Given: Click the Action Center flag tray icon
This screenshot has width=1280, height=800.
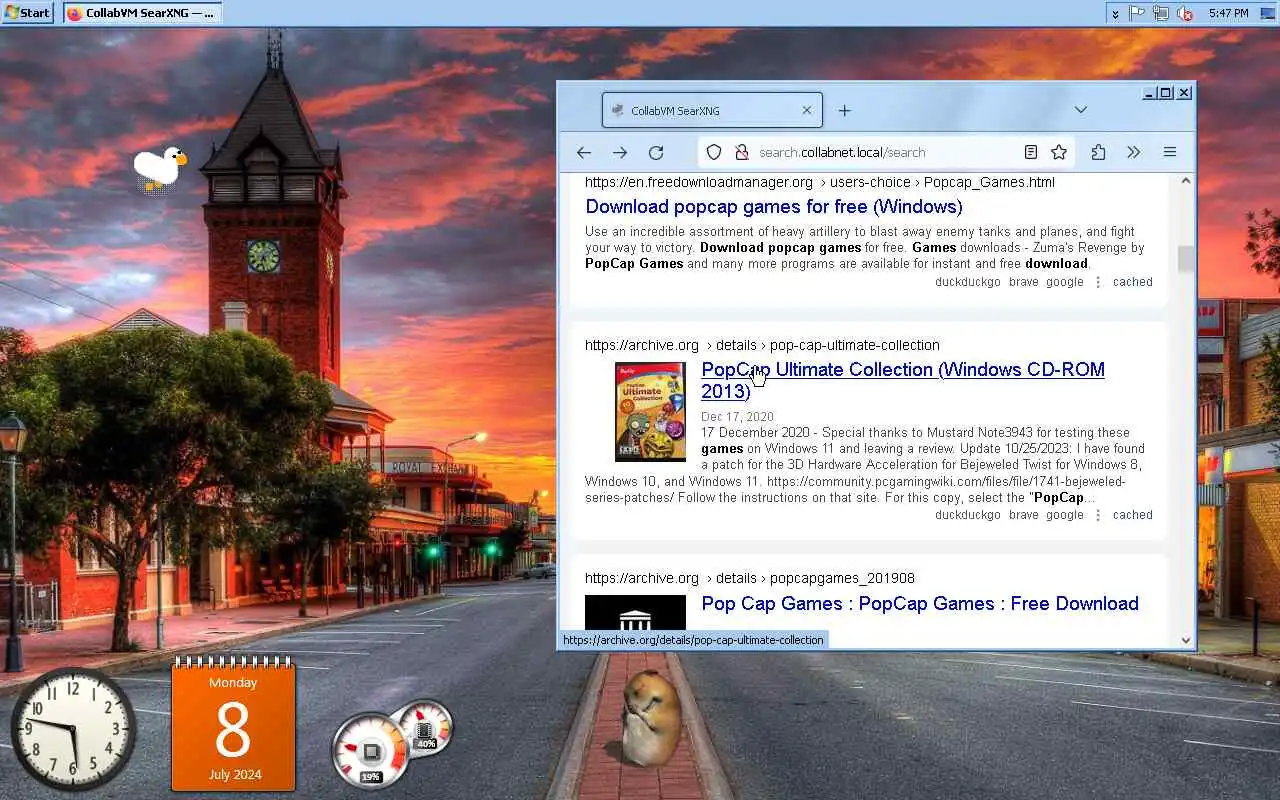Looking at the screenshot, I should 1137,13.
